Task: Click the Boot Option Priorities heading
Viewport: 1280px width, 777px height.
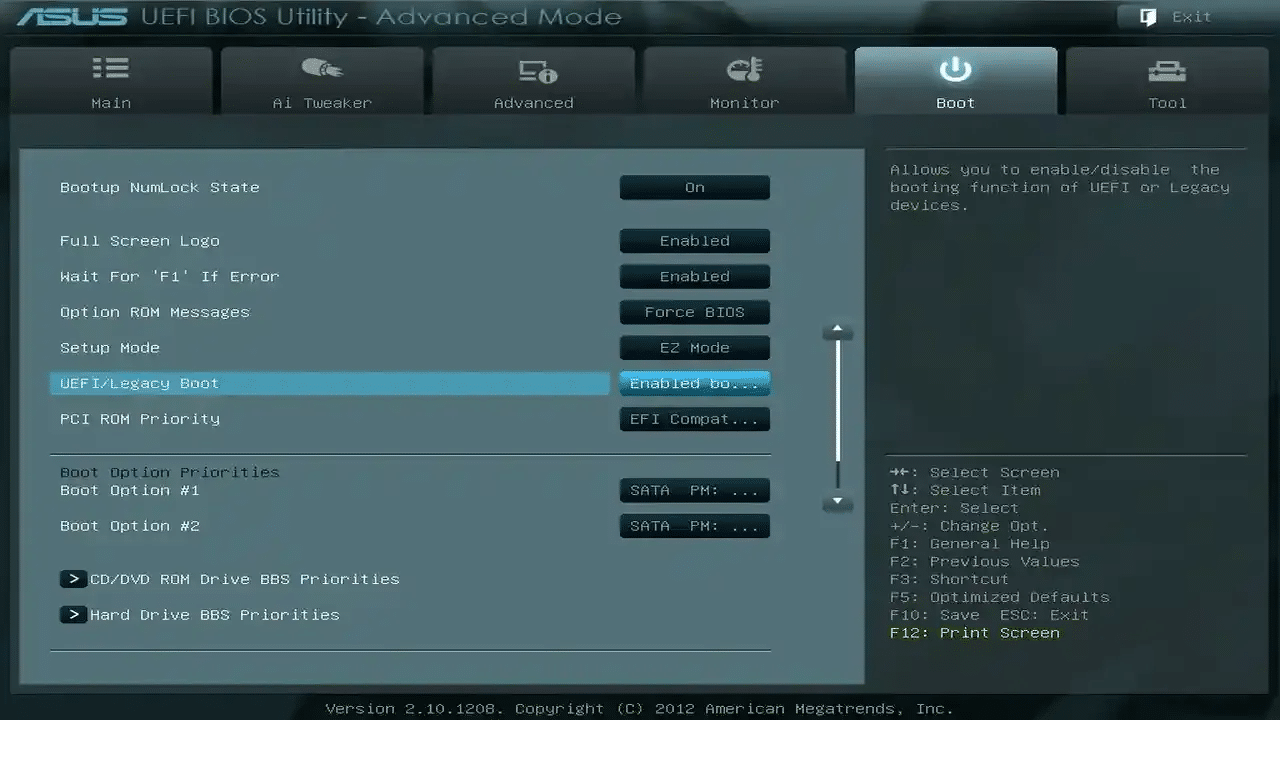Action: point(169,472)
